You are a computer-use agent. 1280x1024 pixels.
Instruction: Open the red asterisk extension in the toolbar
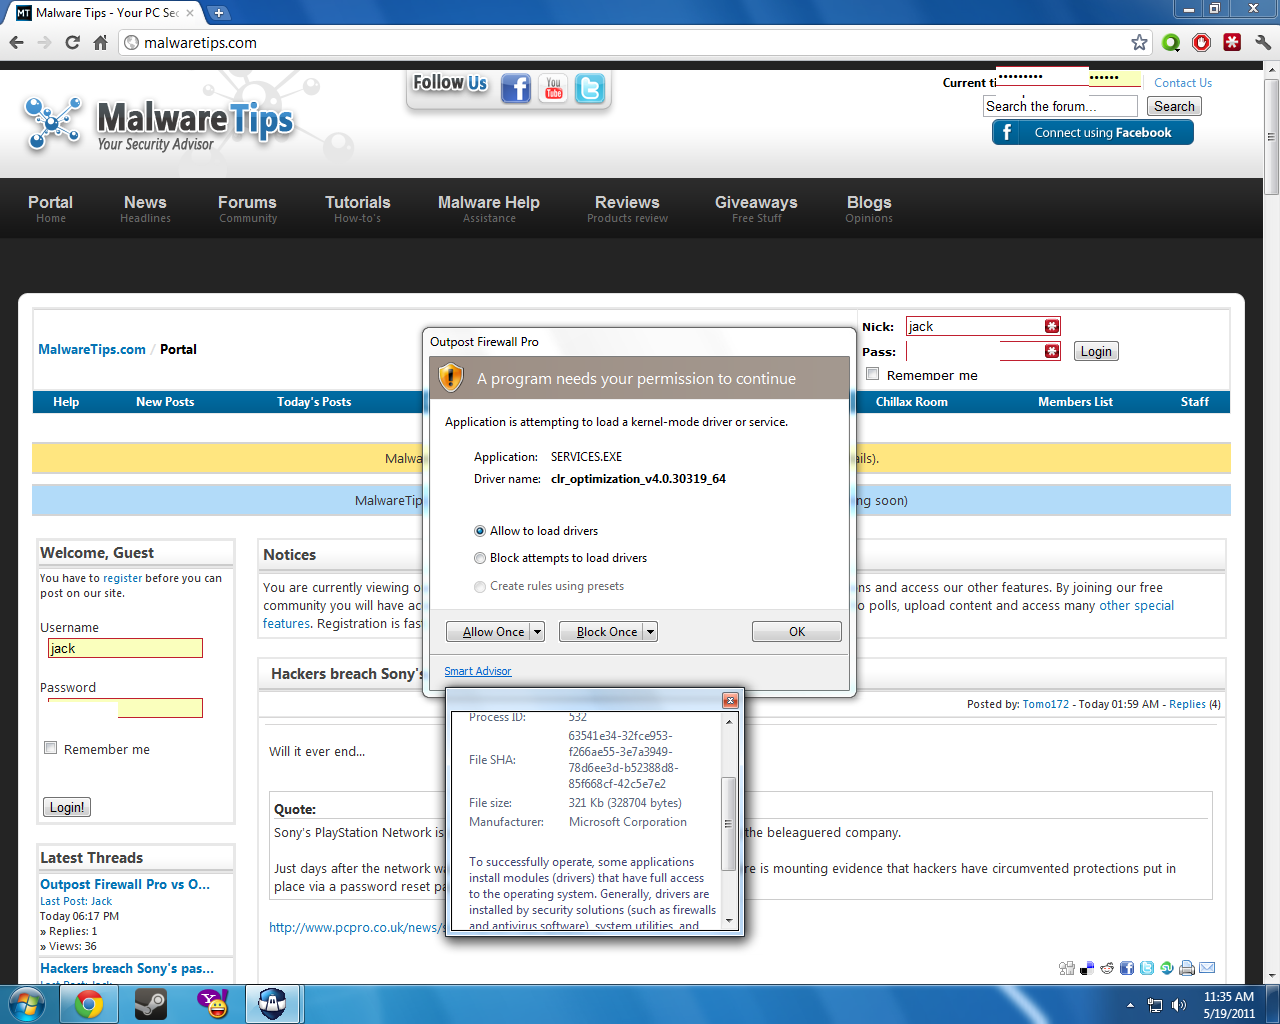point(1232,42)
